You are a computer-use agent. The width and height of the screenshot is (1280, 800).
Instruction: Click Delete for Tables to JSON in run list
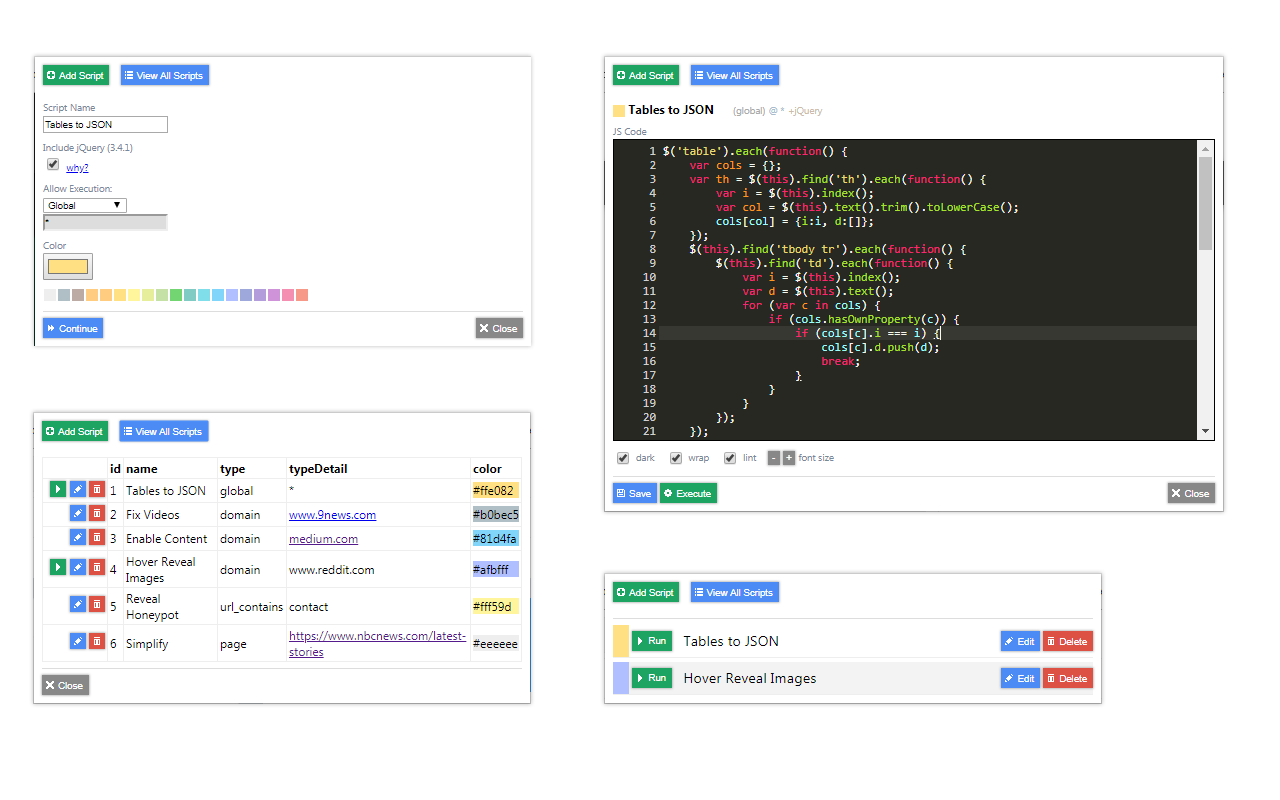tap(1068, 641)
